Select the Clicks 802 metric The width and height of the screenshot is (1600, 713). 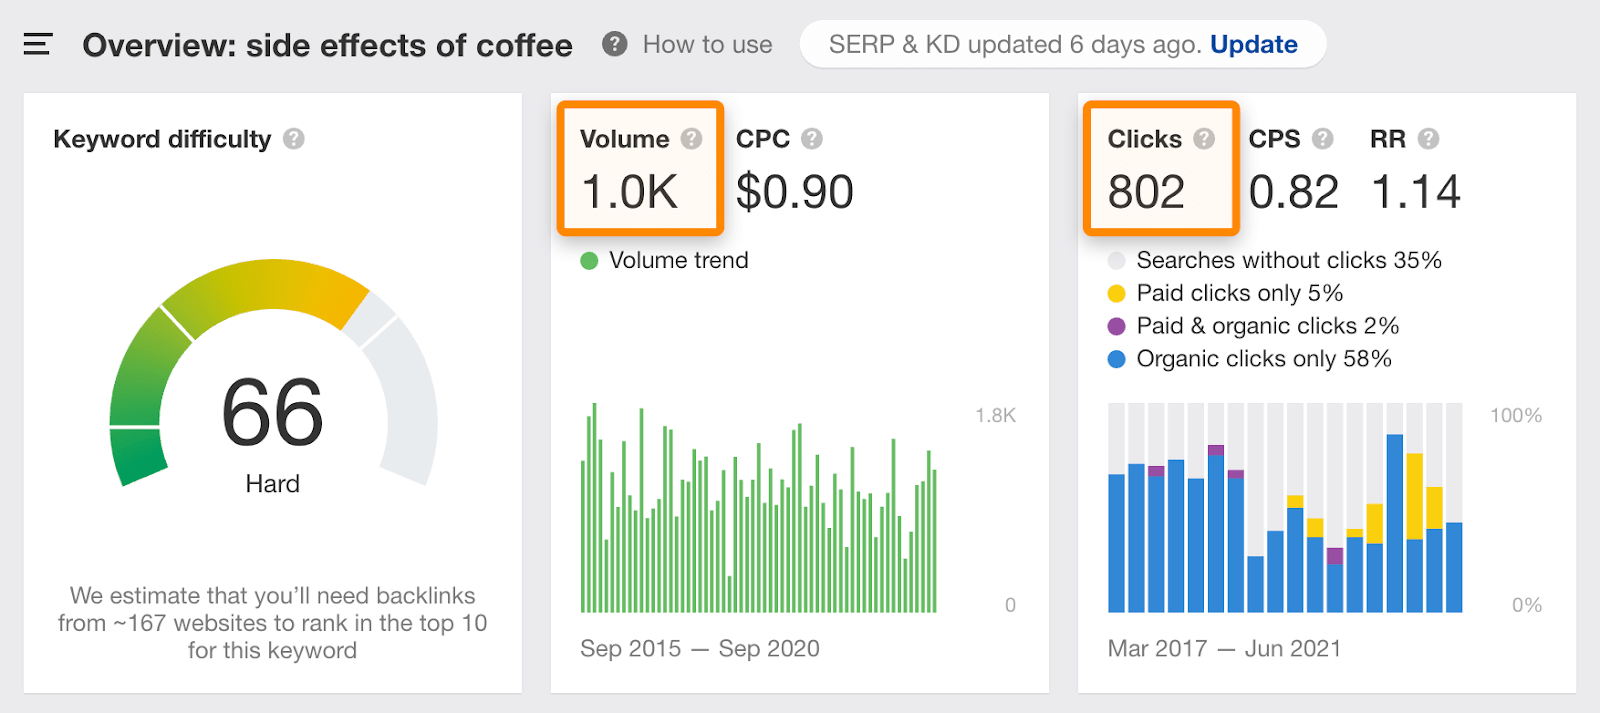point(1146,191)
